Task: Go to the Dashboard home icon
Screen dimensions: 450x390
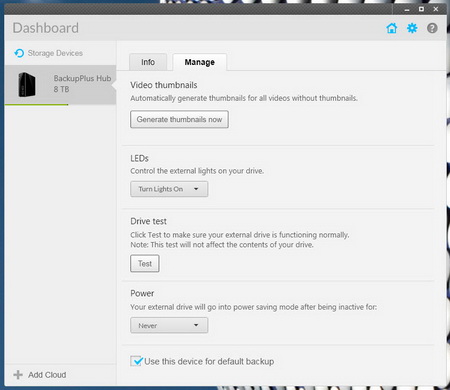Action: (392, 28)
